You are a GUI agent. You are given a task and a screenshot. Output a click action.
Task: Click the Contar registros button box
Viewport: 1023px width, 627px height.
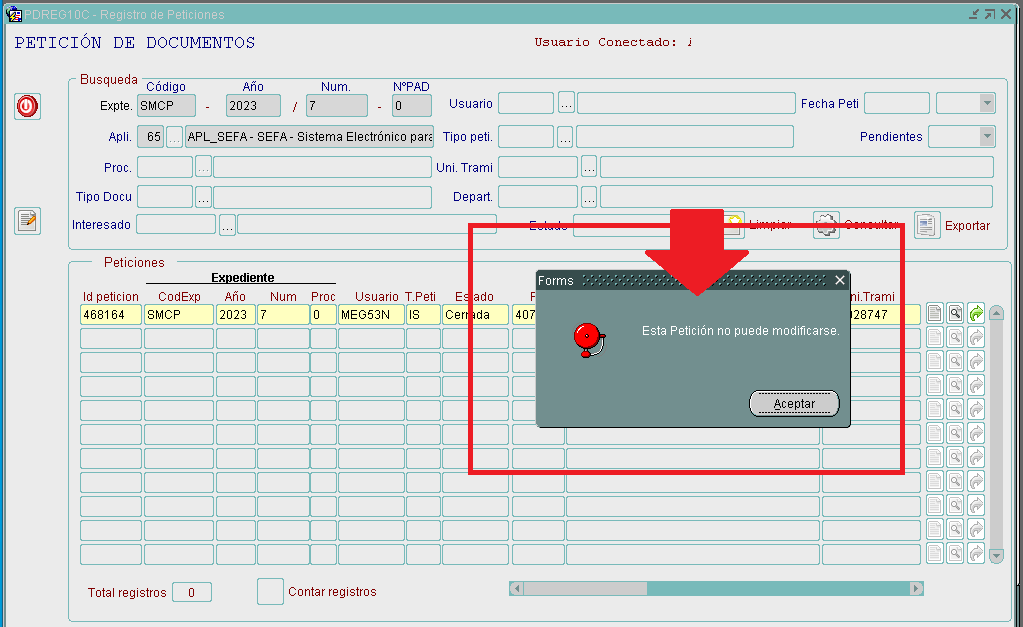coord(270,591)
